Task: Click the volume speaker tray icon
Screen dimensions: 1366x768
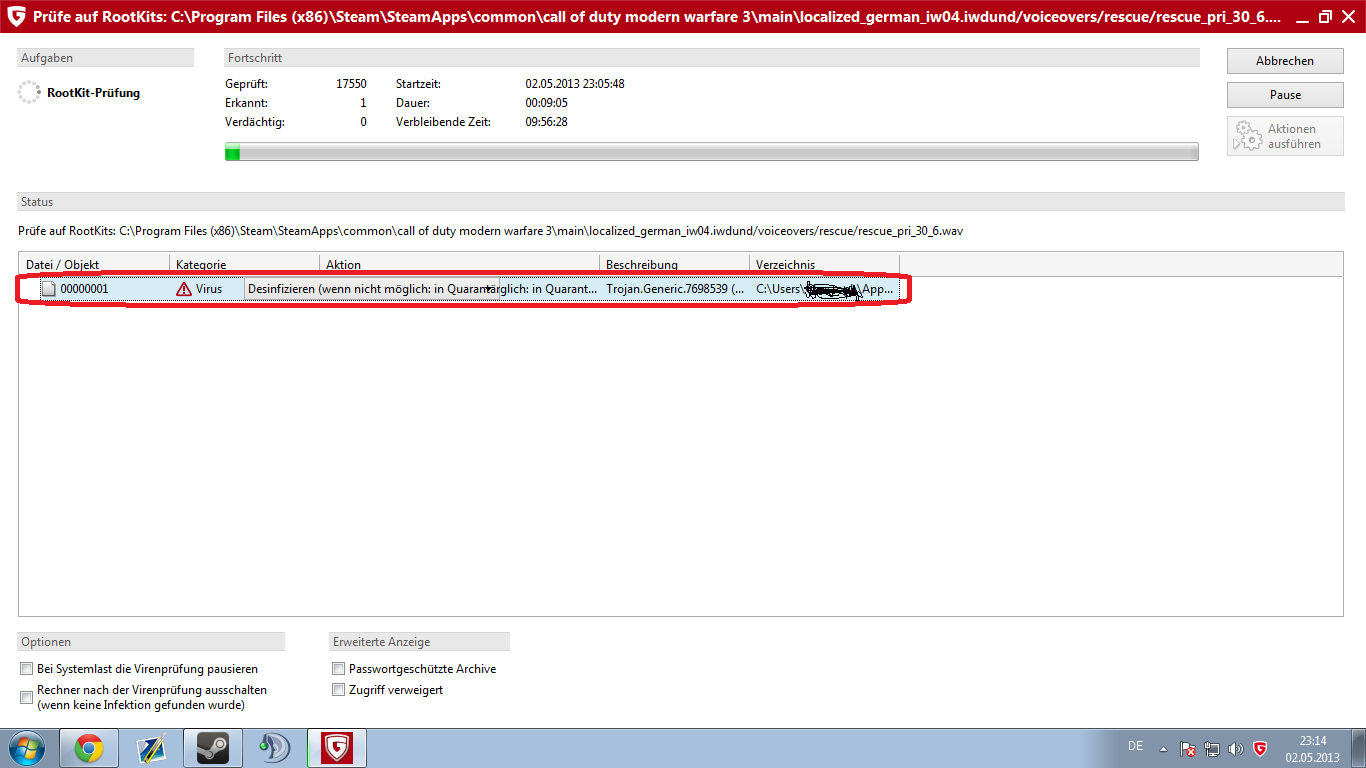Action: point(1236,748)
